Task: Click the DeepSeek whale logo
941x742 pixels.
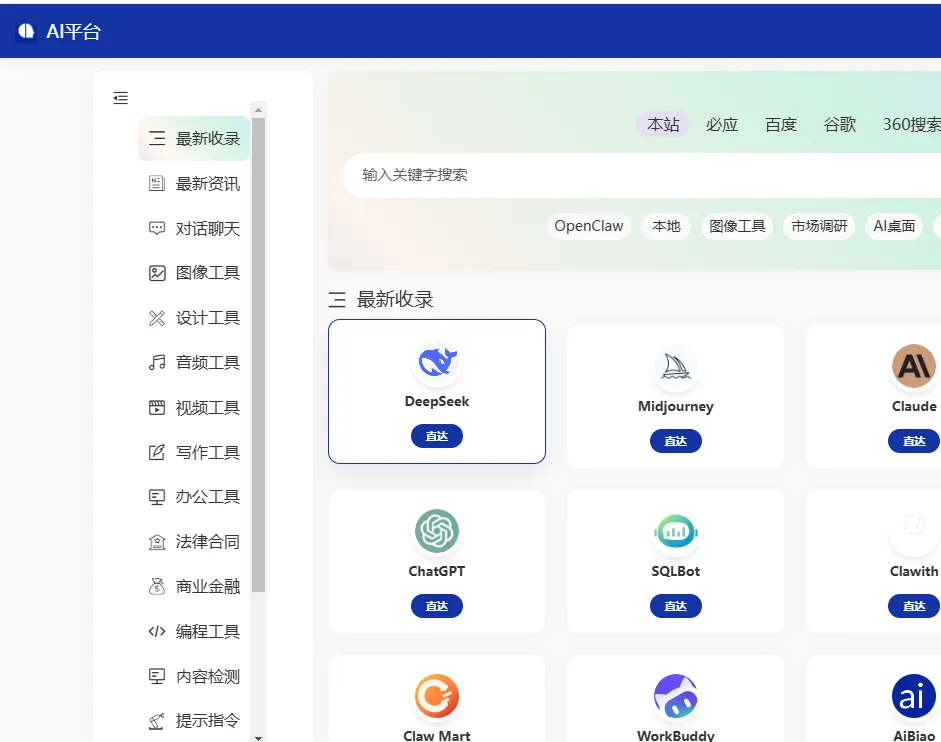Action: tap(437, 361)
